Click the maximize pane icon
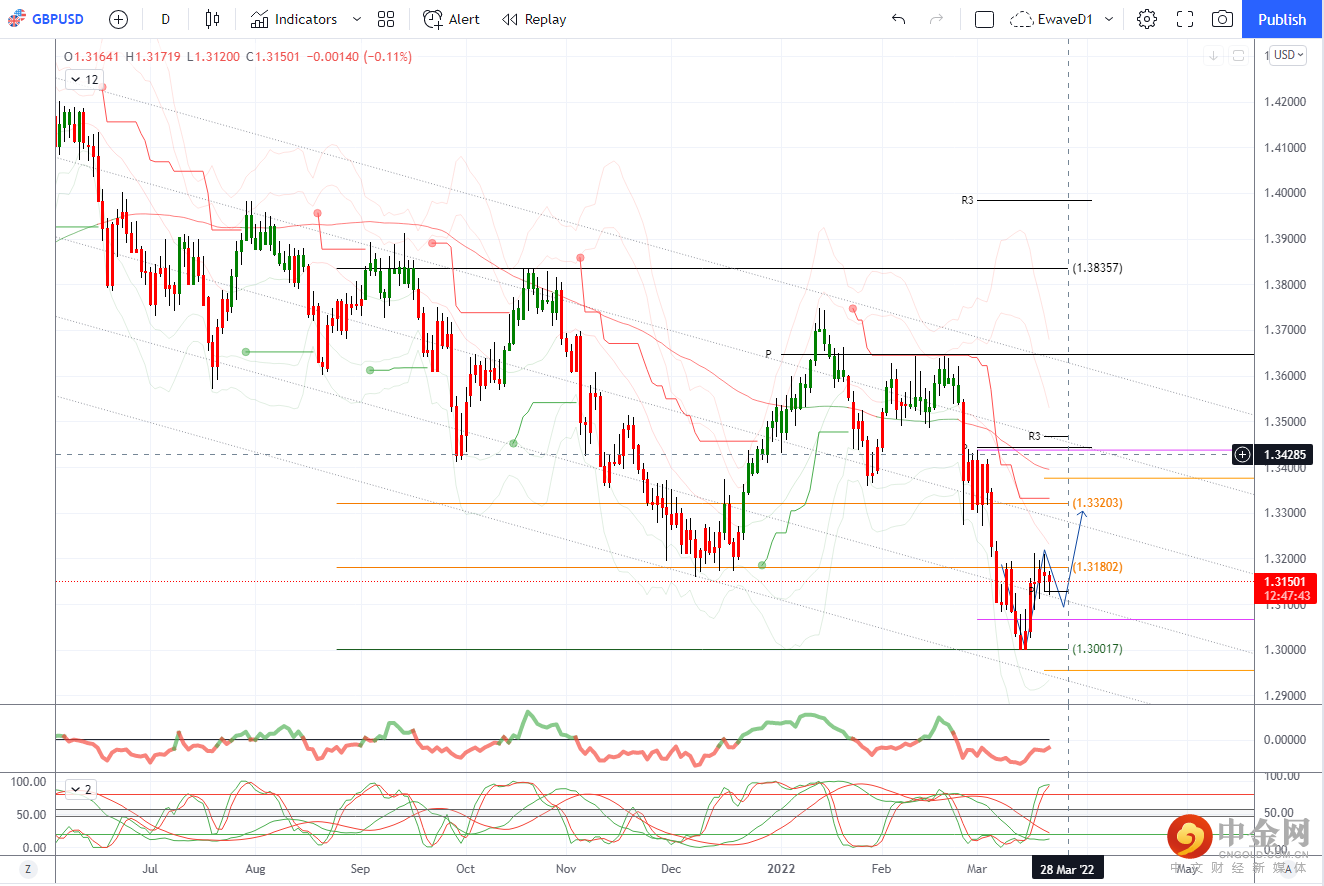The image size is (1324, 886). click(1238, 56)
